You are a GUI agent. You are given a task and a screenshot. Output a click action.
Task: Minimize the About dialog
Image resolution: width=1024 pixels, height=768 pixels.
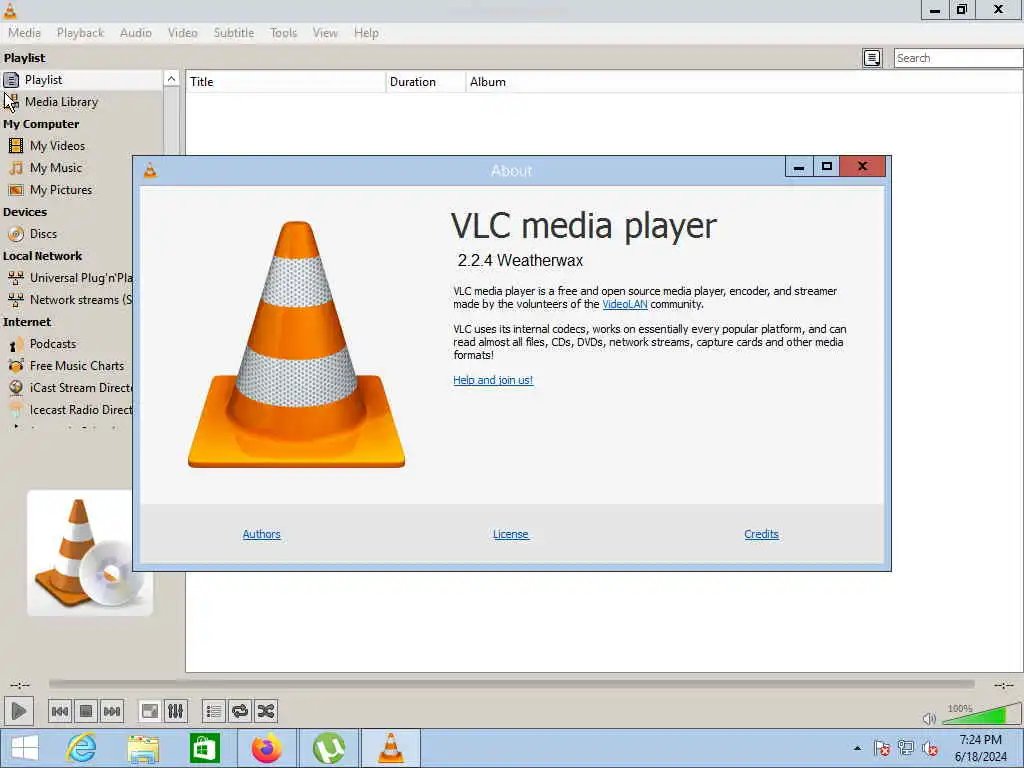click(799, 167)
